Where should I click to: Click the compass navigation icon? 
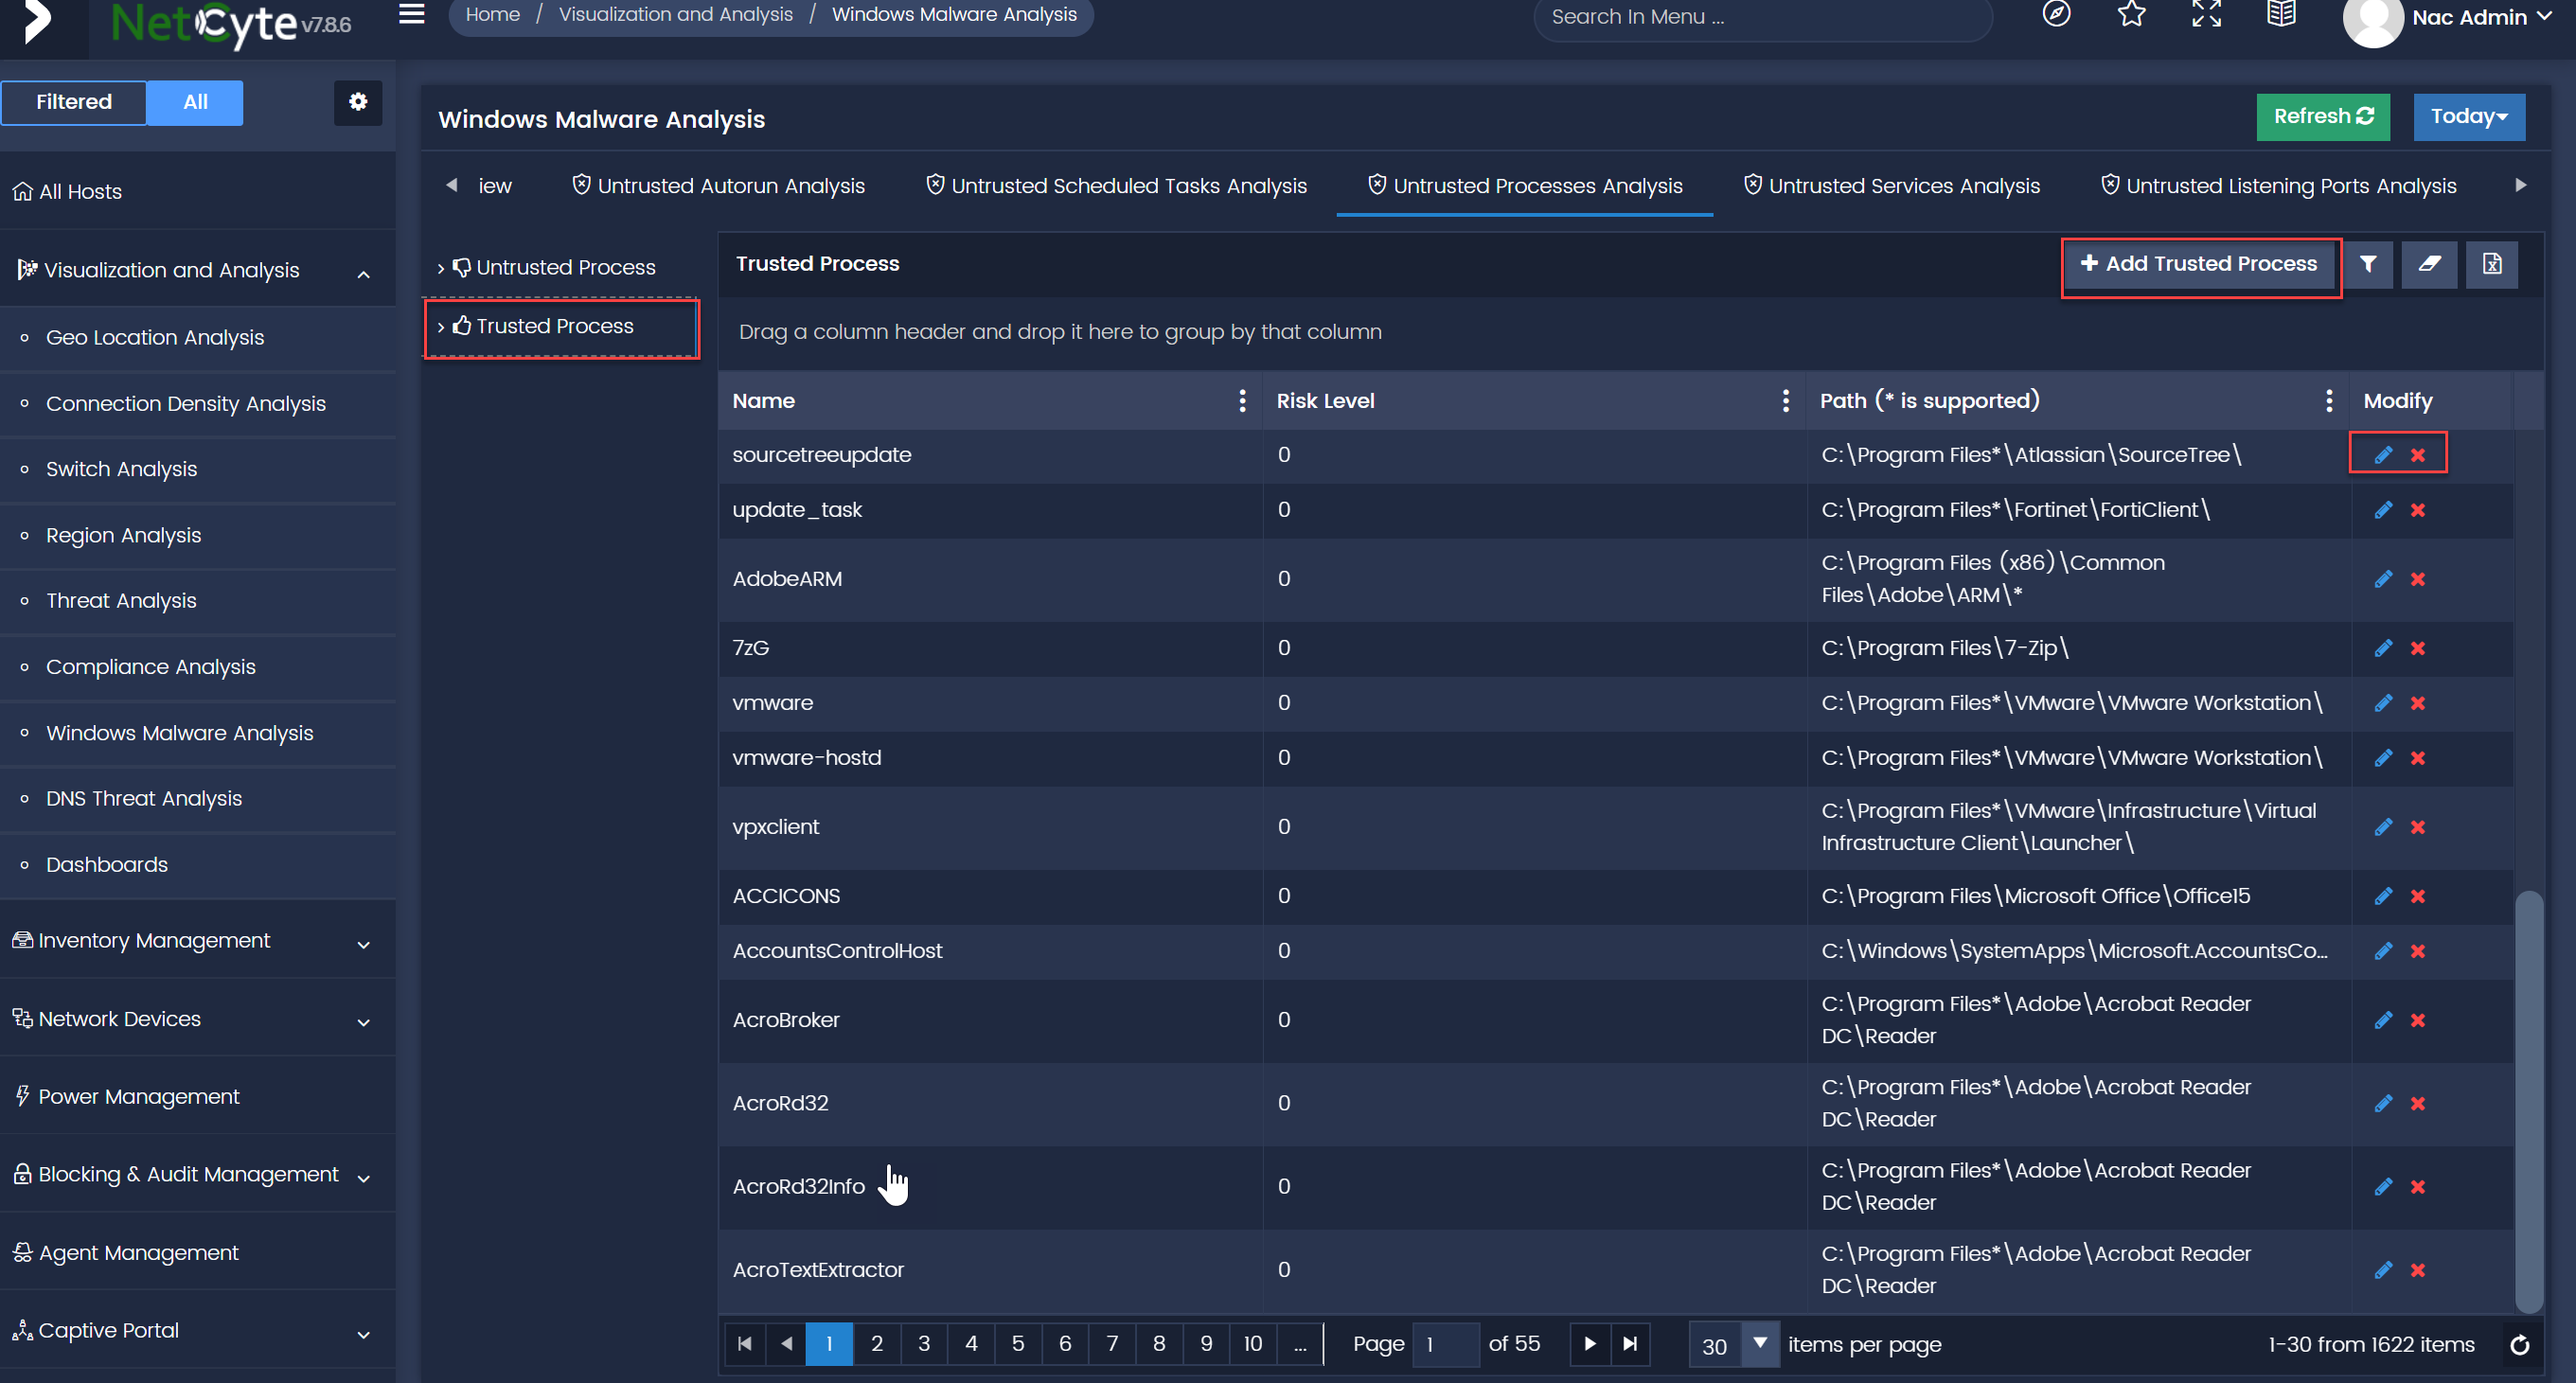2056,14
